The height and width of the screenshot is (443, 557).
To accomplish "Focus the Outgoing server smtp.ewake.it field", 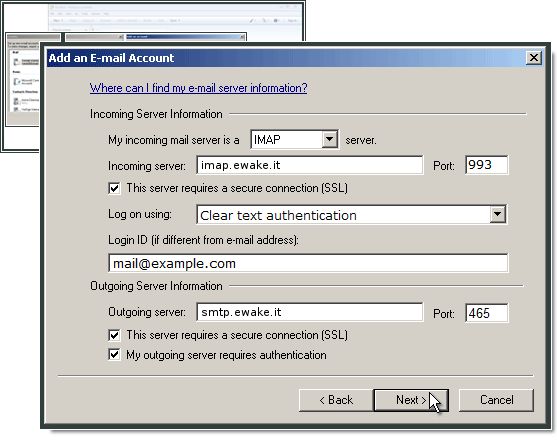I will point(309,312).
